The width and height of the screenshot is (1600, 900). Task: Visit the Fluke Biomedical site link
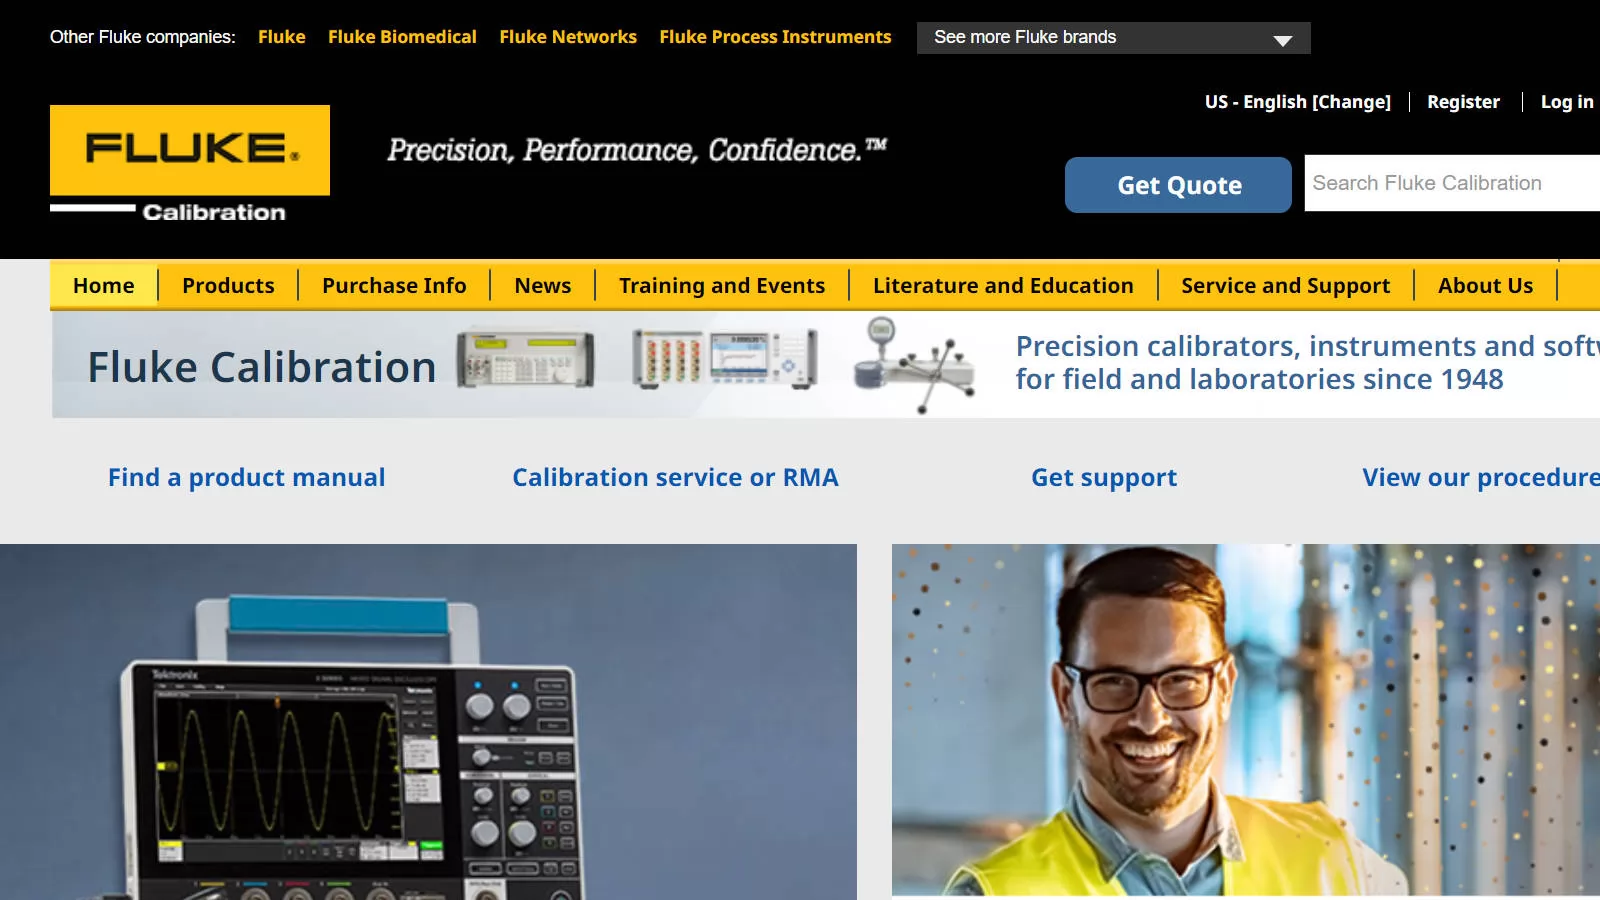[x=402, y=37]
